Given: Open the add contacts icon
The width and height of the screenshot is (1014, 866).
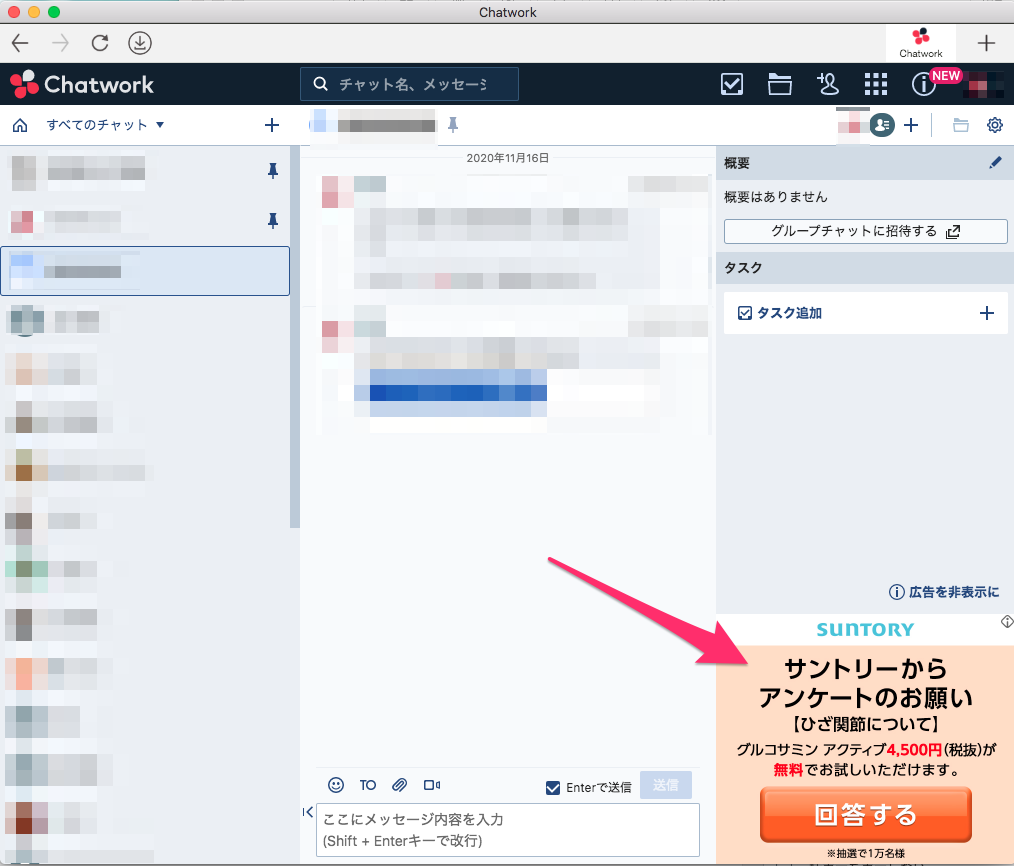Looking at the screenshot, I should click(x=828, y=84).
